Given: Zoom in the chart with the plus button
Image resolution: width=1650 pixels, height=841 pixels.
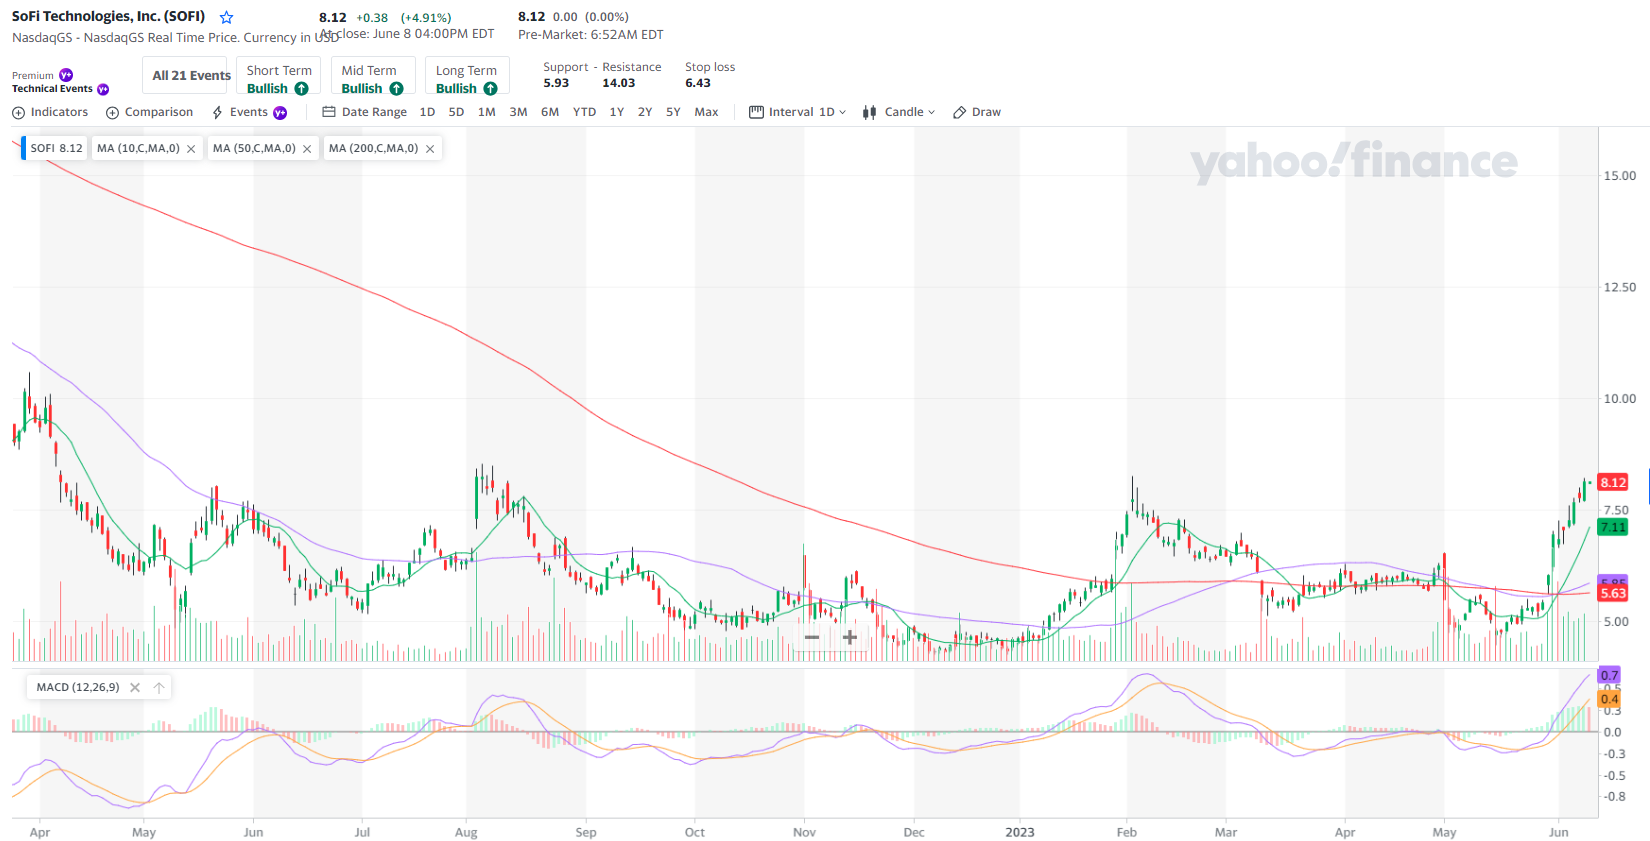Looking at the screenshot, I should (x=850, y=637).
